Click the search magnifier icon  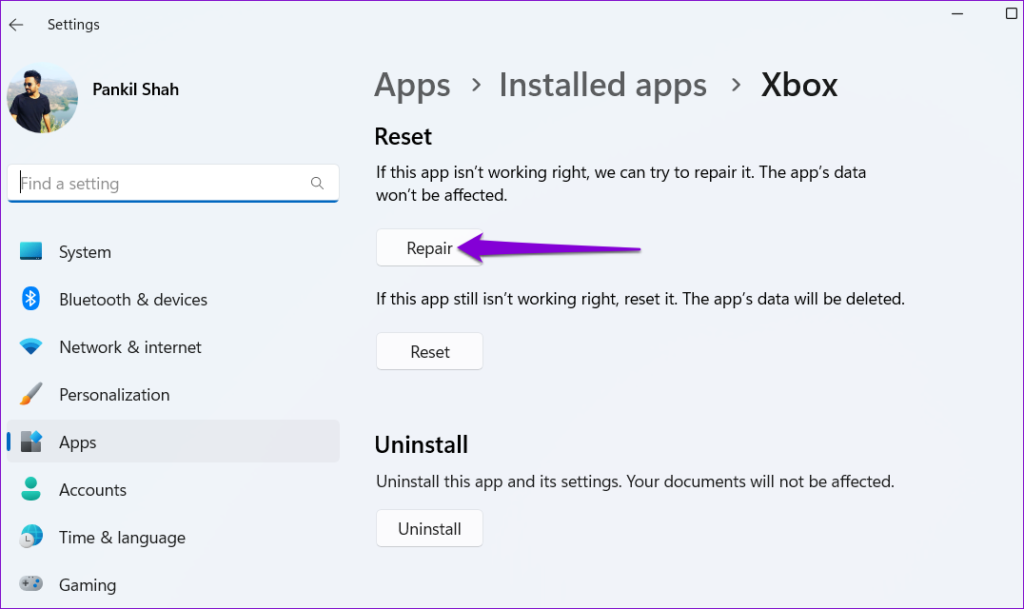[x=317, y=184]
